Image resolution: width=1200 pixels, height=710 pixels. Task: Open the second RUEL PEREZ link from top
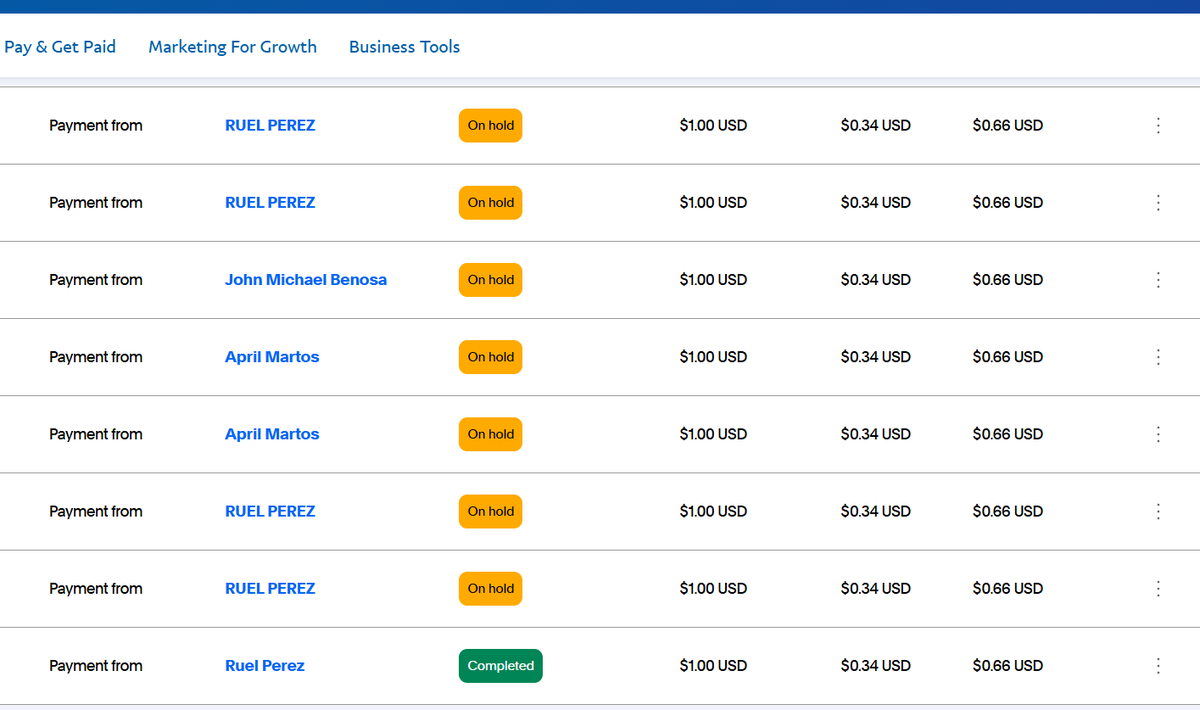[270, 203]
